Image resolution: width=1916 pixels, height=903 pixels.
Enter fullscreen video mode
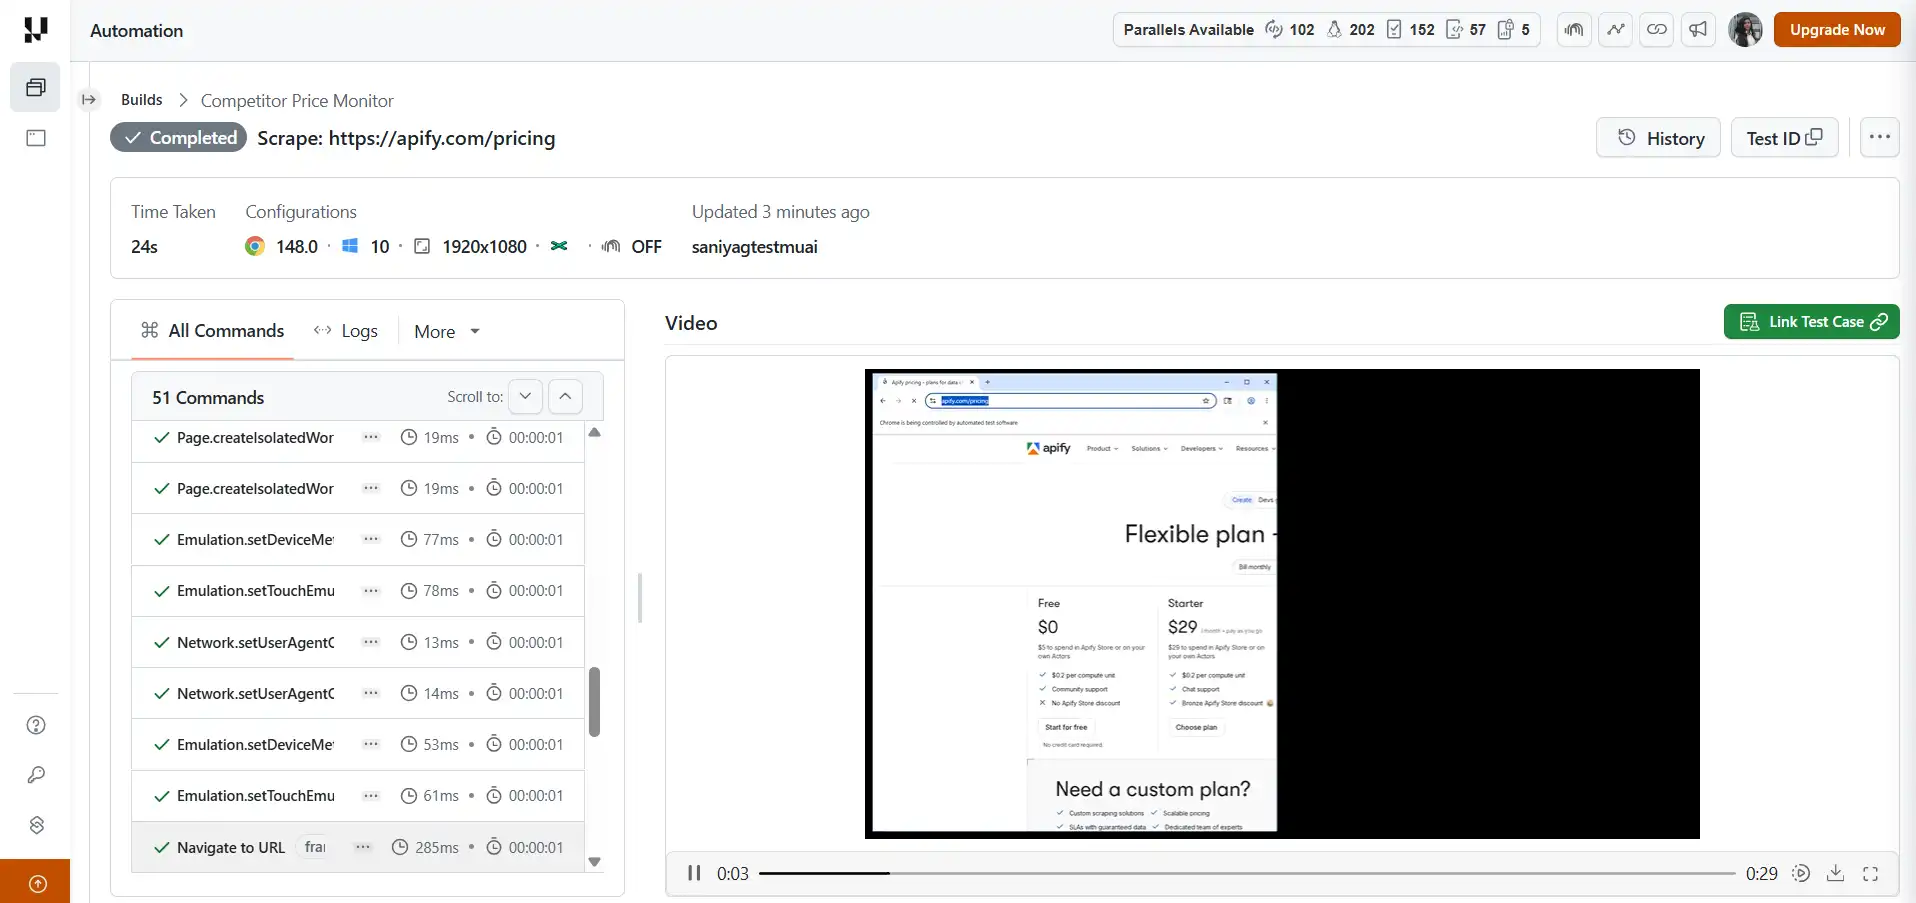[1870, 873]
